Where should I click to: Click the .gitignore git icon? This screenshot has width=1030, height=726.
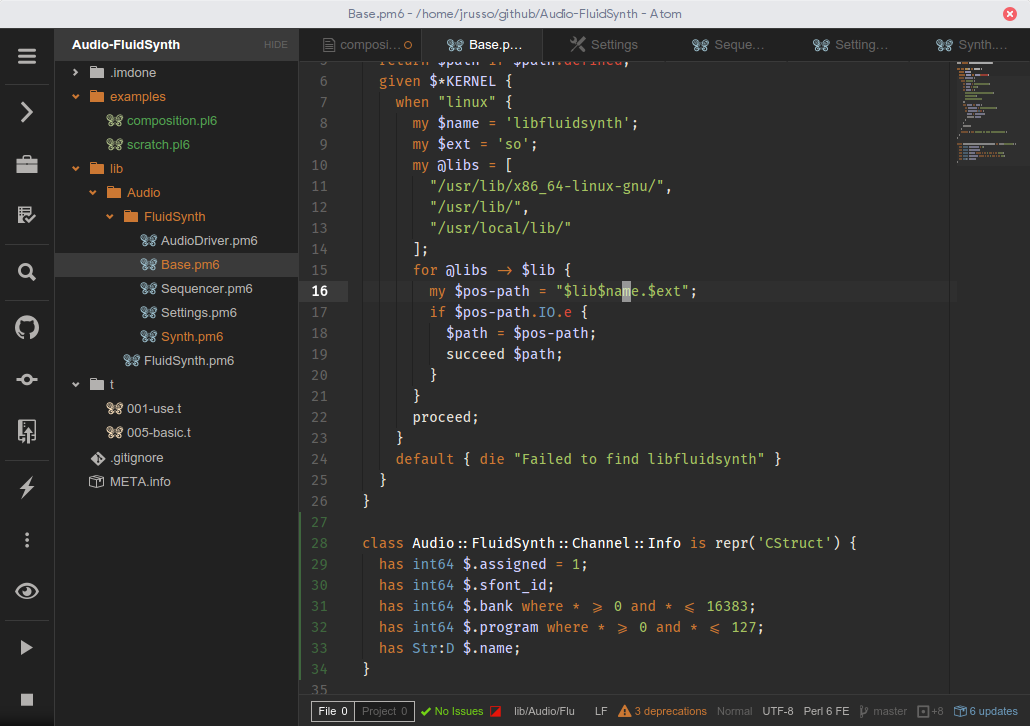coord(98,458)
